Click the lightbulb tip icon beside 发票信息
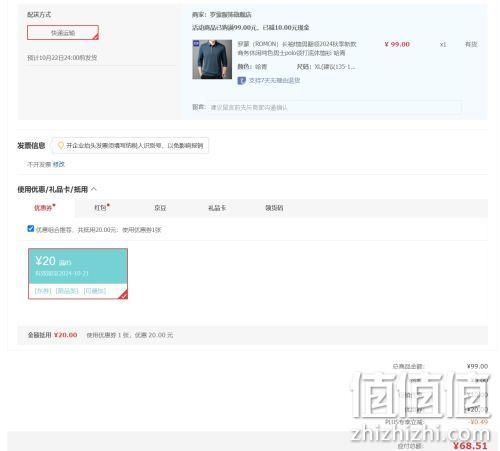This screenshot has width=500, height=451. (61, 146)
